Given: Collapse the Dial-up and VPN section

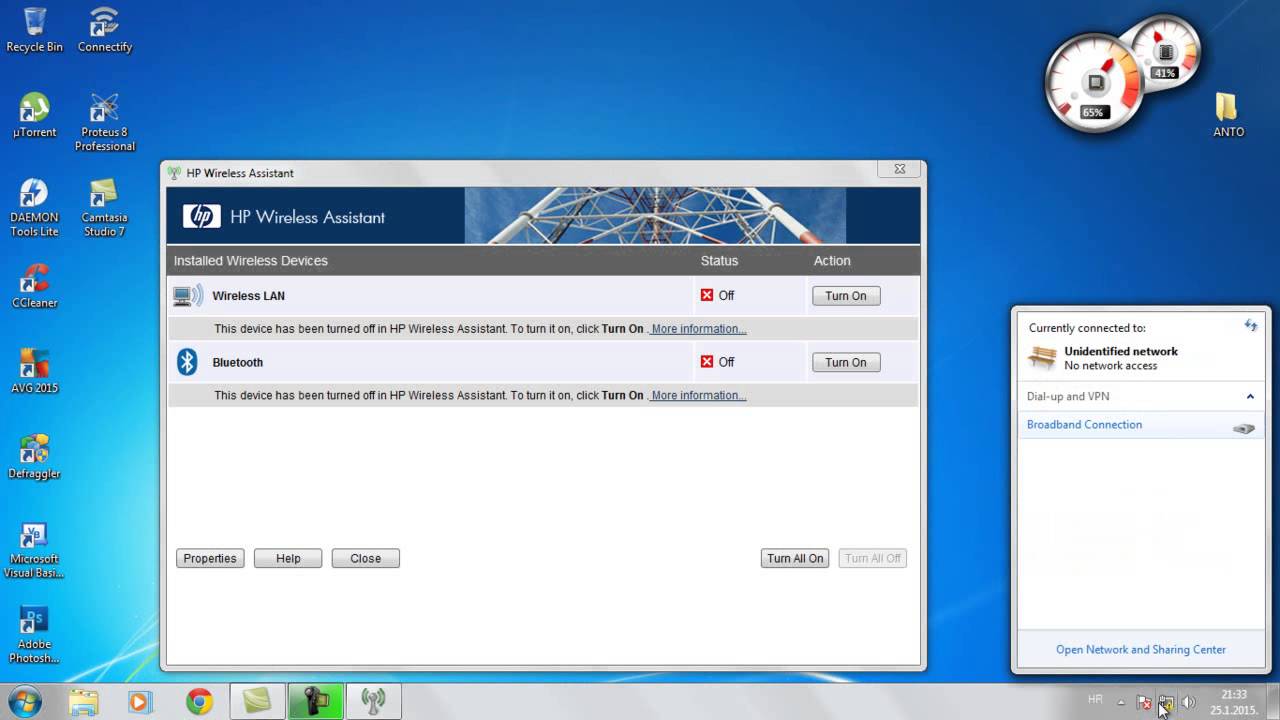Looking at the screenshot, I should pos(1250,396).
